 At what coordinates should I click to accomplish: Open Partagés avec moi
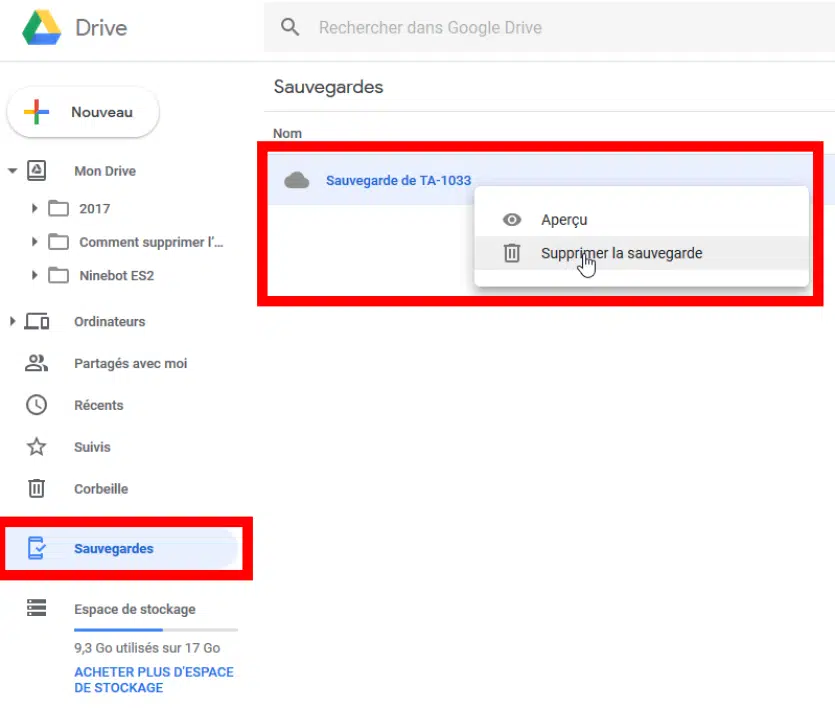(130, 364)
